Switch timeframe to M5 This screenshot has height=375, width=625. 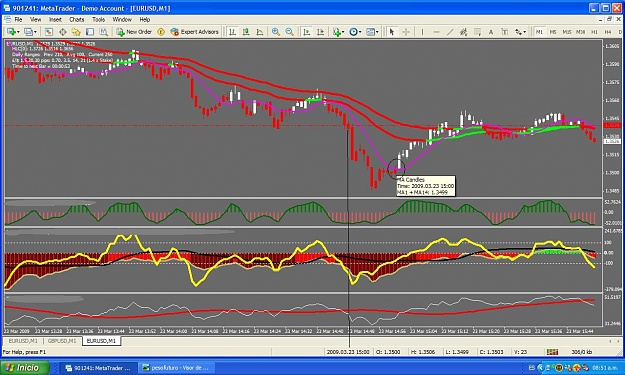[553, 32]
